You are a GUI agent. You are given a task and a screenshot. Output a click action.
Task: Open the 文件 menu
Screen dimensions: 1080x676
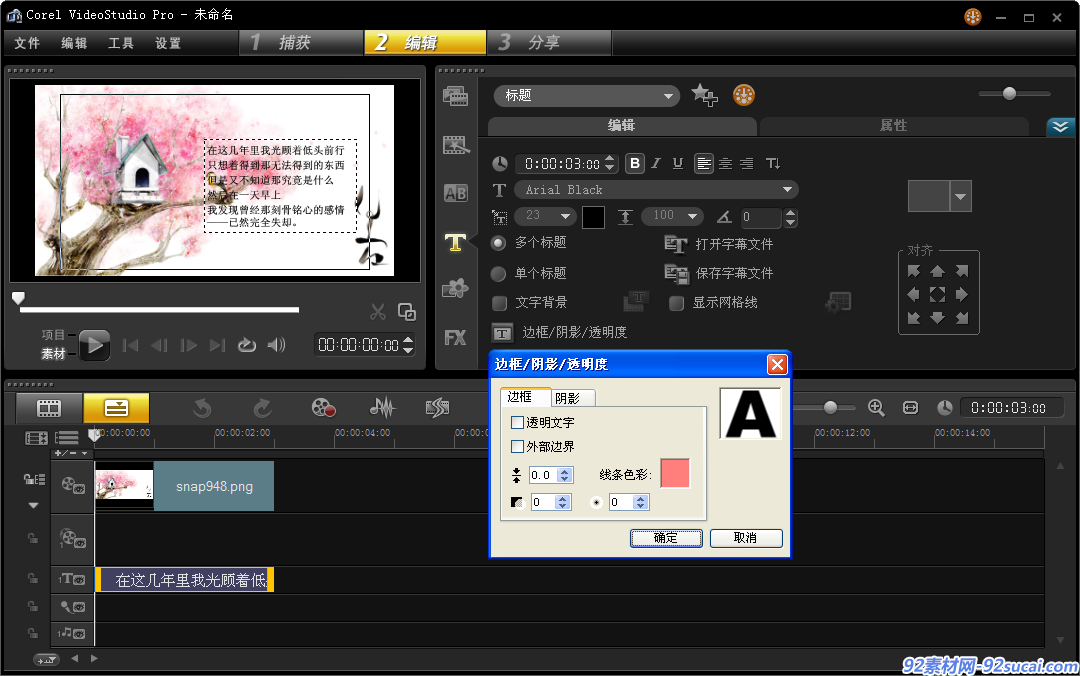[x=27, y=43]
